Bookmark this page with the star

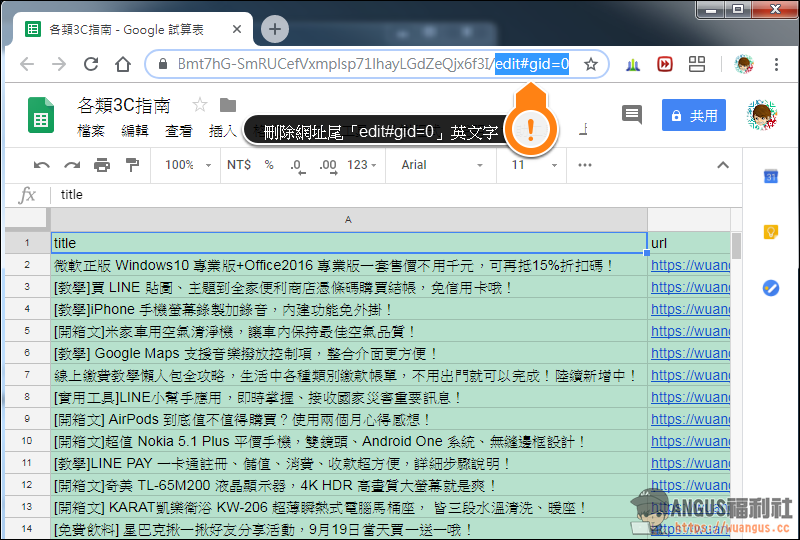[591, 64]
